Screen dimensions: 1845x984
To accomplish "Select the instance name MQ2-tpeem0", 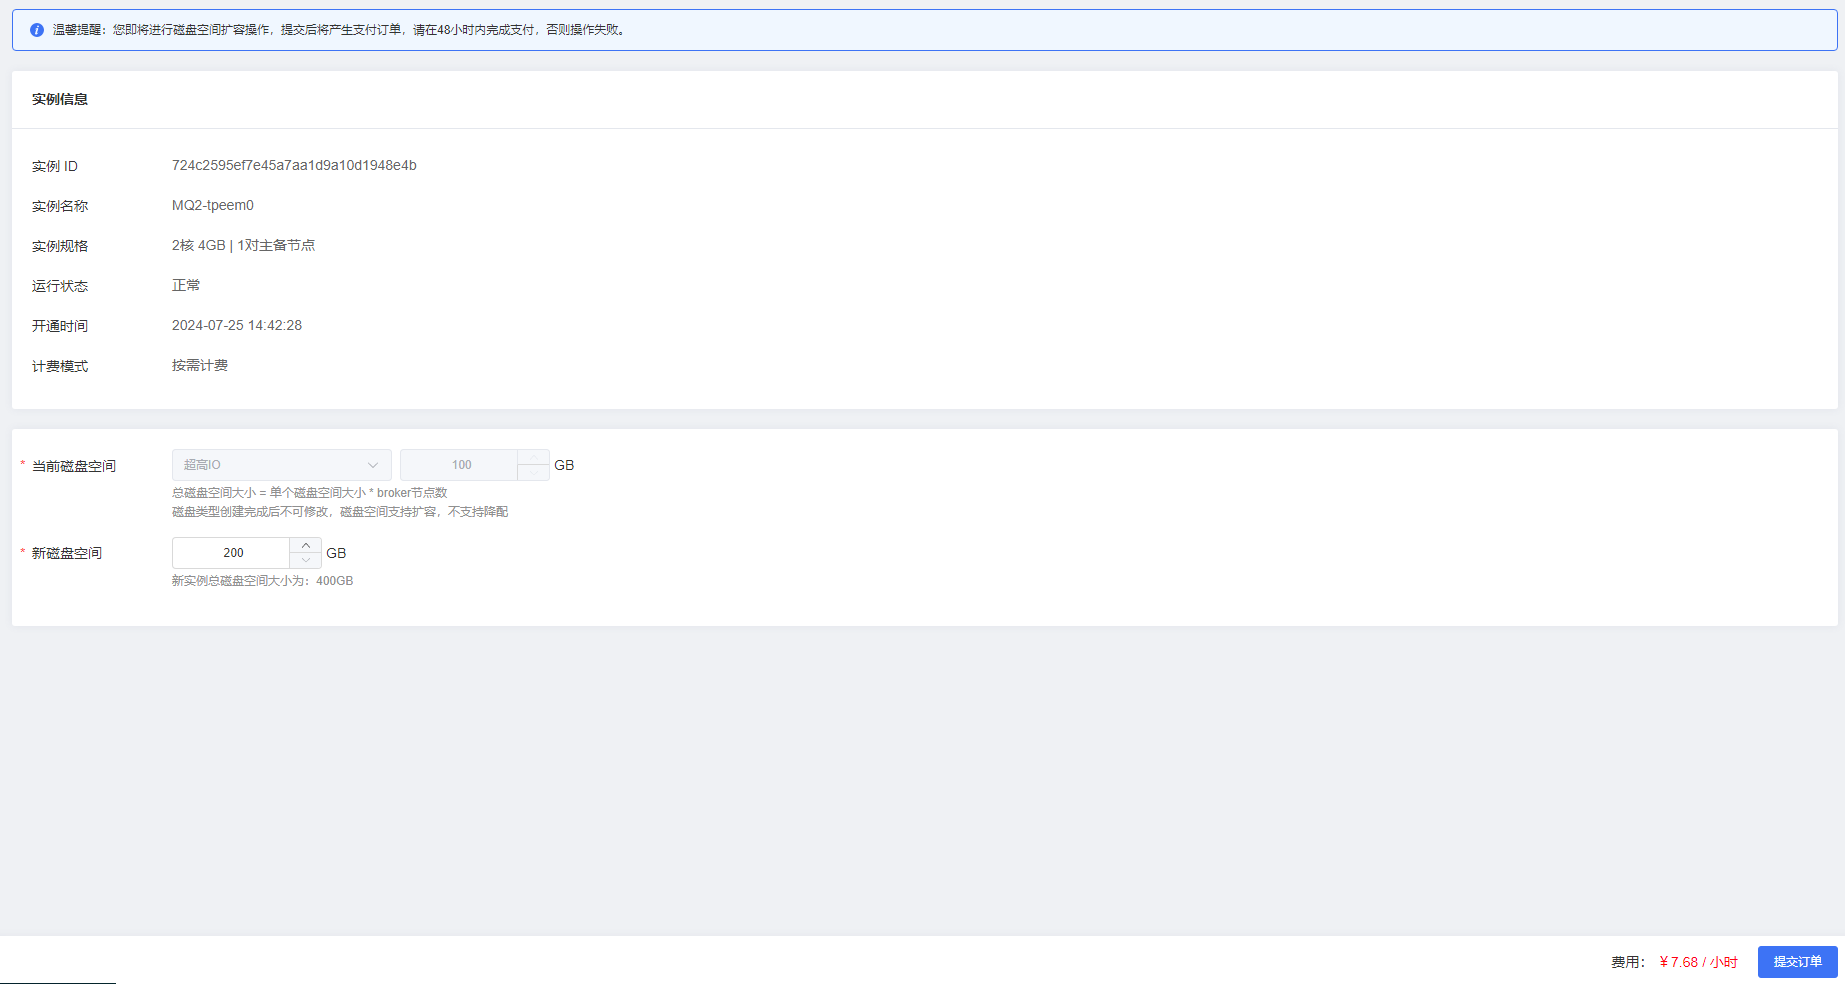I will pos(213,206).
